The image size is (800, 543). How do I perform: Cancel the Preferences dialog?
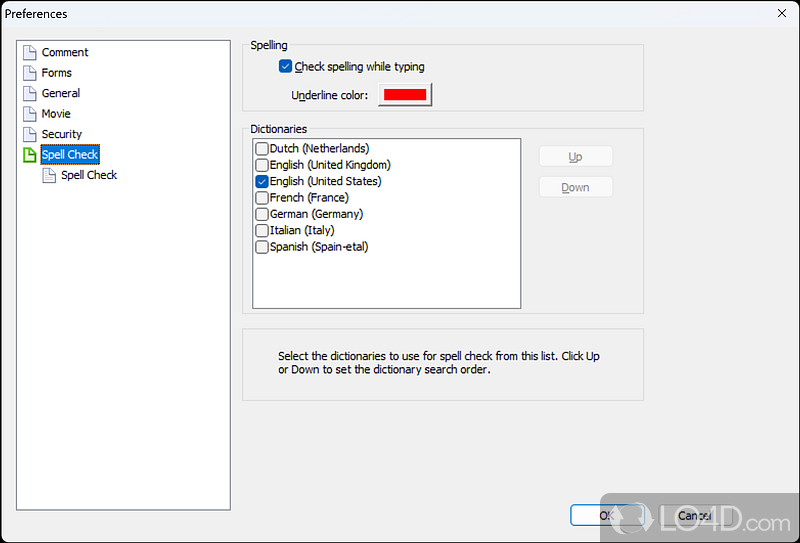click(694, 515)
